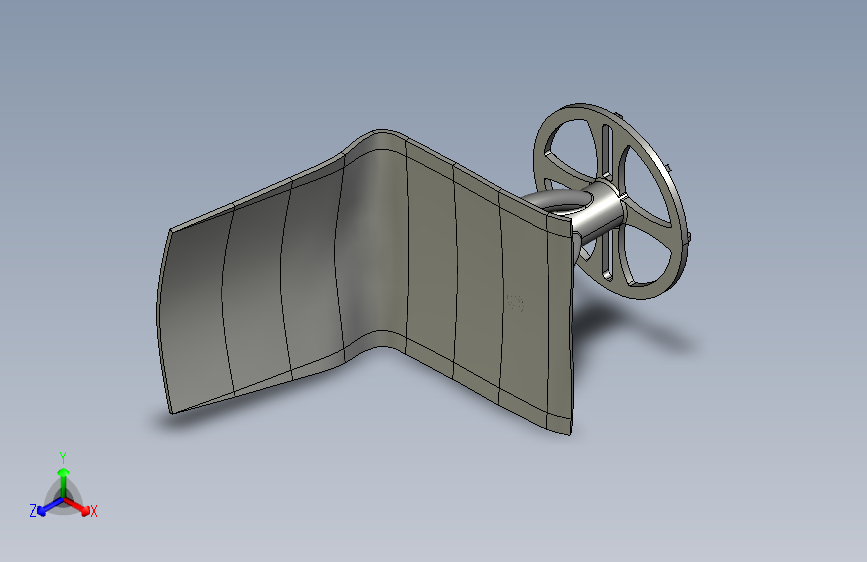Click the small dotted mark on blade face
The image size is (867, 562).
click(515, 303)
